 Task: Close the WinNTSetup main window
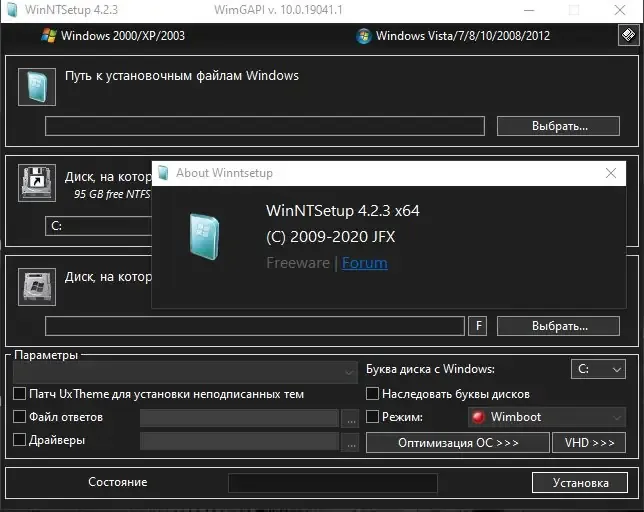620,10
